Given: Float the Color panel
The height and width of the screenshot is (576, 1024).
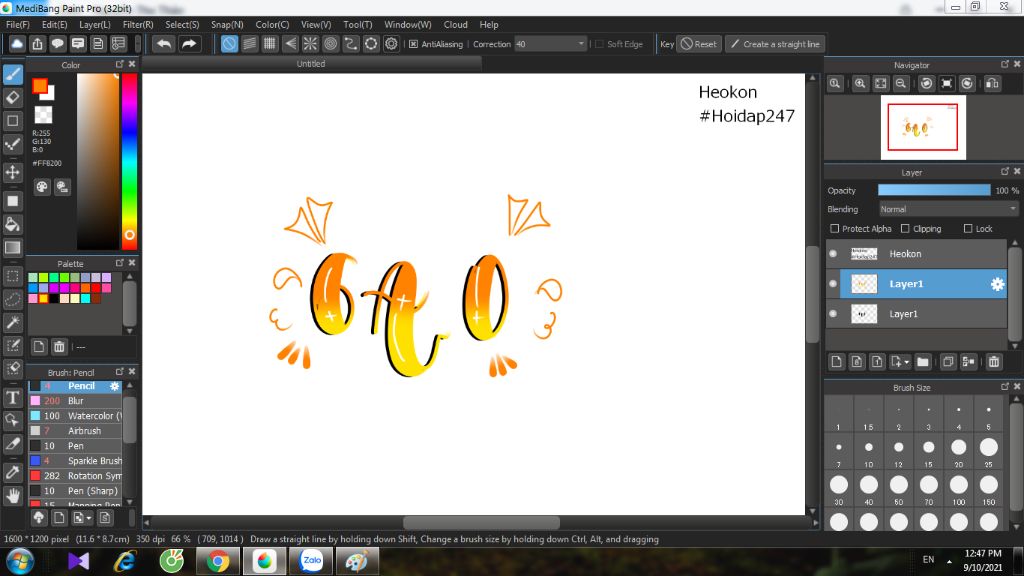Looking at the screenshot, I should [x=120, y=64].
